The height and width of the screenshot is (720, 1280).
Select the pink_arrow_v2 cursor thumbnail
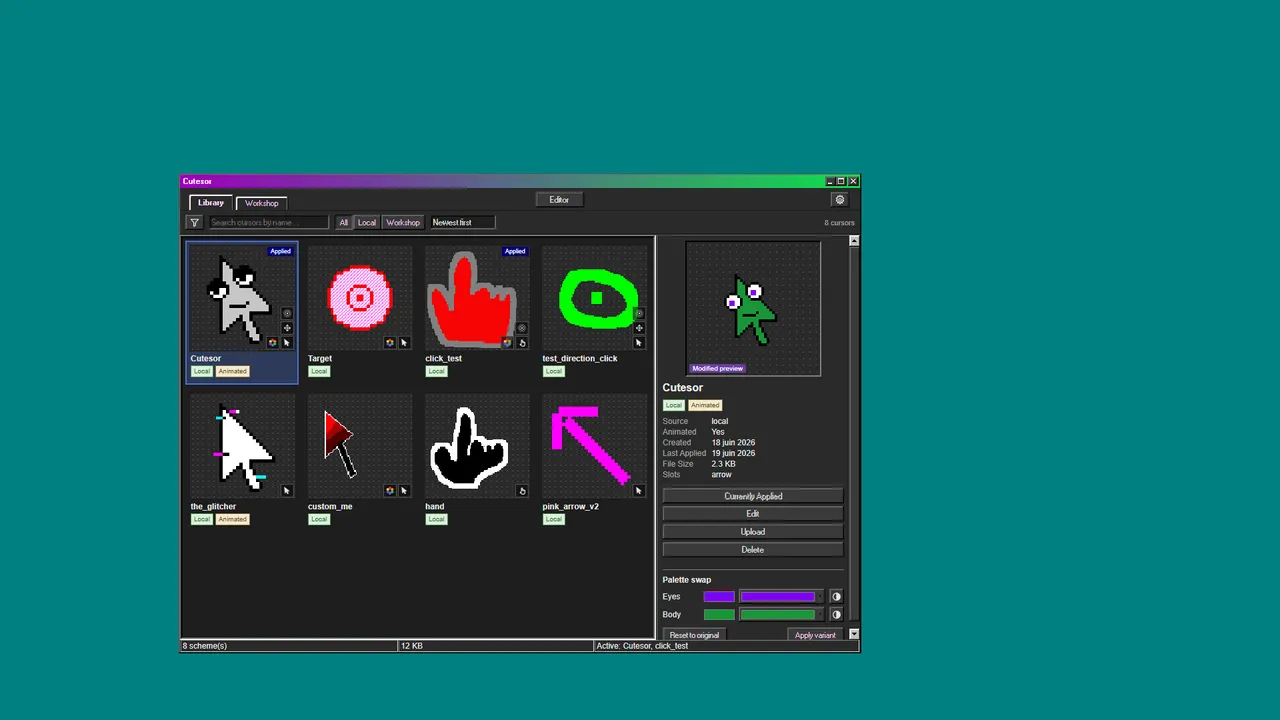[x=594, y=446]
